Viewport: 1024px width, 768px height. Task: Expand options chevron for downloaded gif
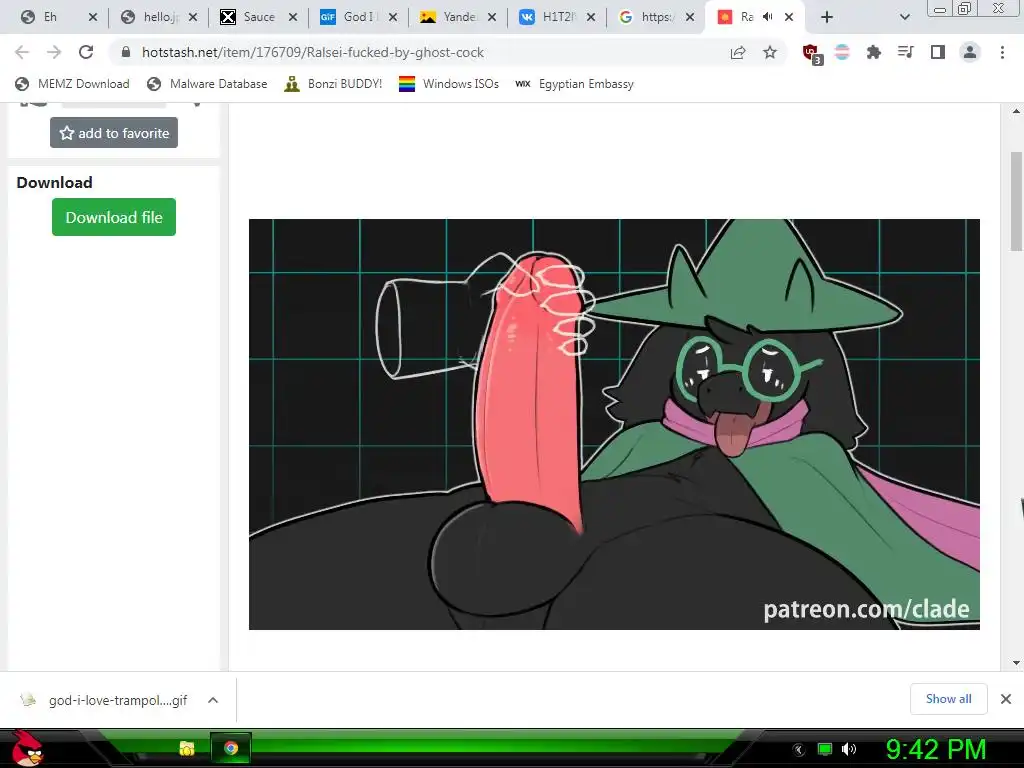(x=213, y=700)
